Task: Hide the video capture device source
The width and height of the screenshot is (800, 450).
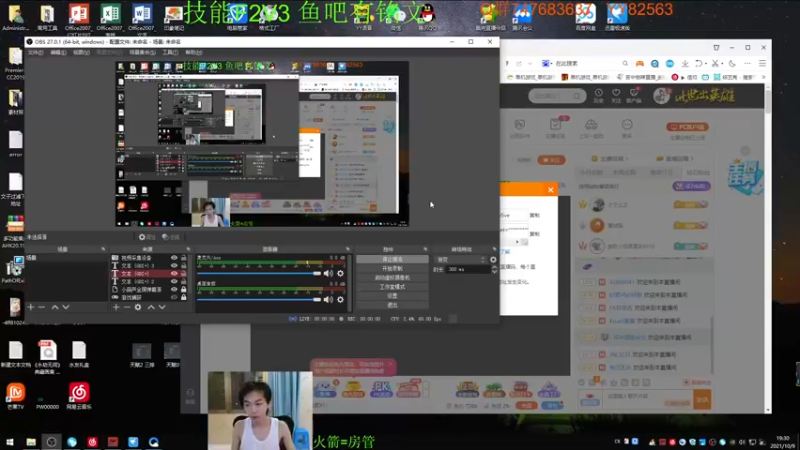Action: [x=174, y=258]
